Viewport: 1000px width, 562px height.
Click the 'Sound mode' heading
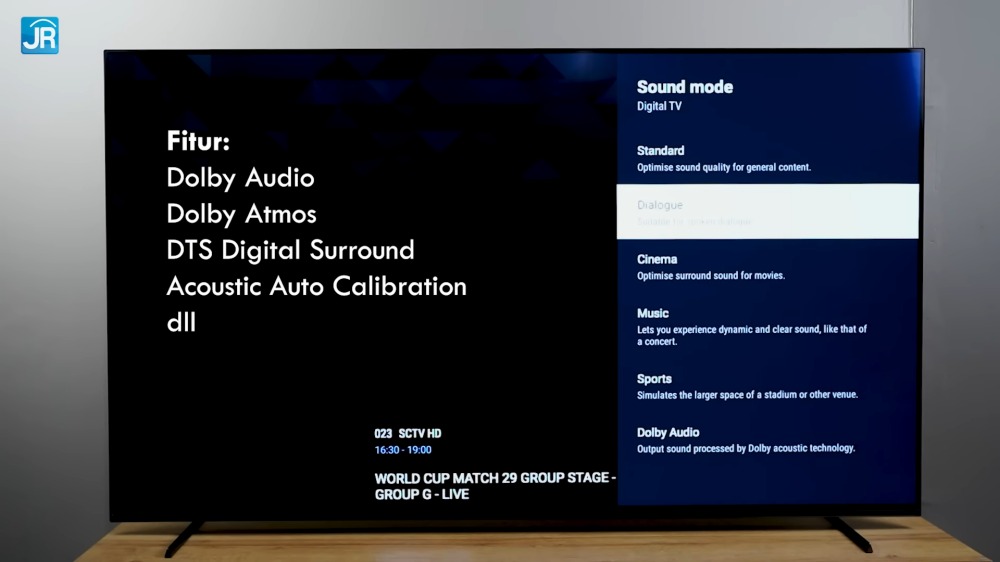684,87
